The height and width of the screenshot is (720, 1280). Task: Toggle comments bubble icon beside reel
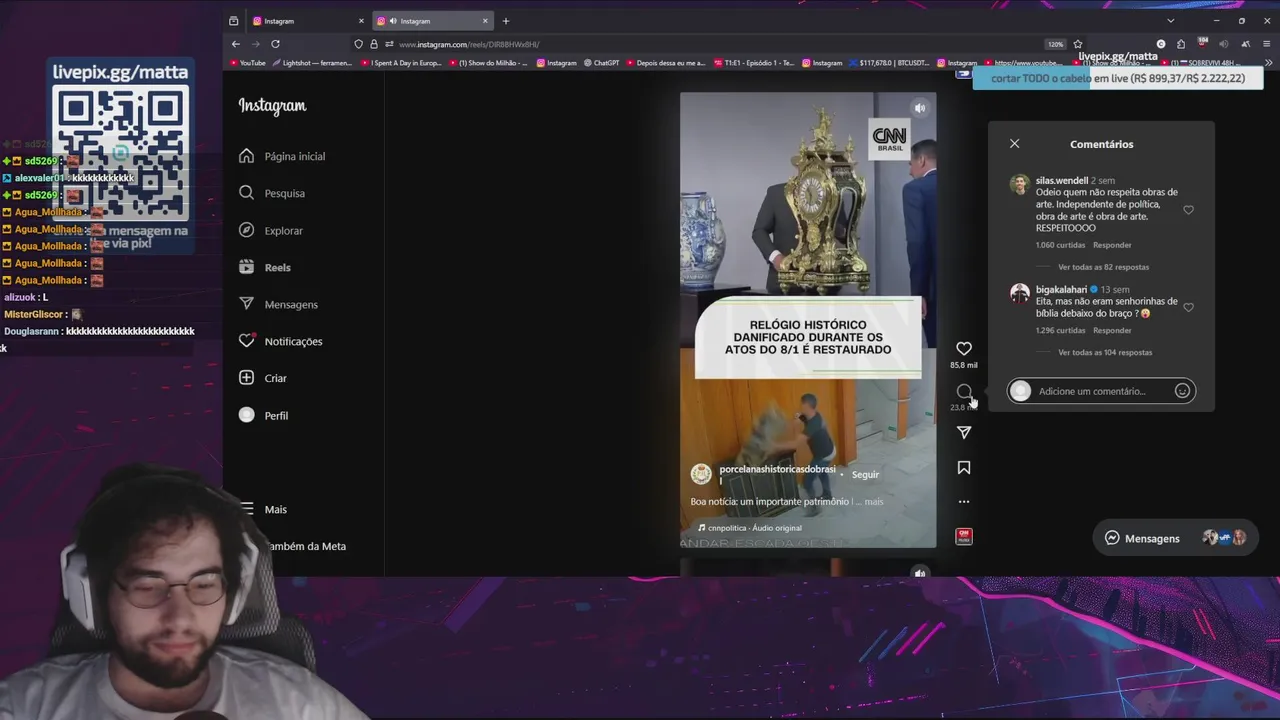964,391
